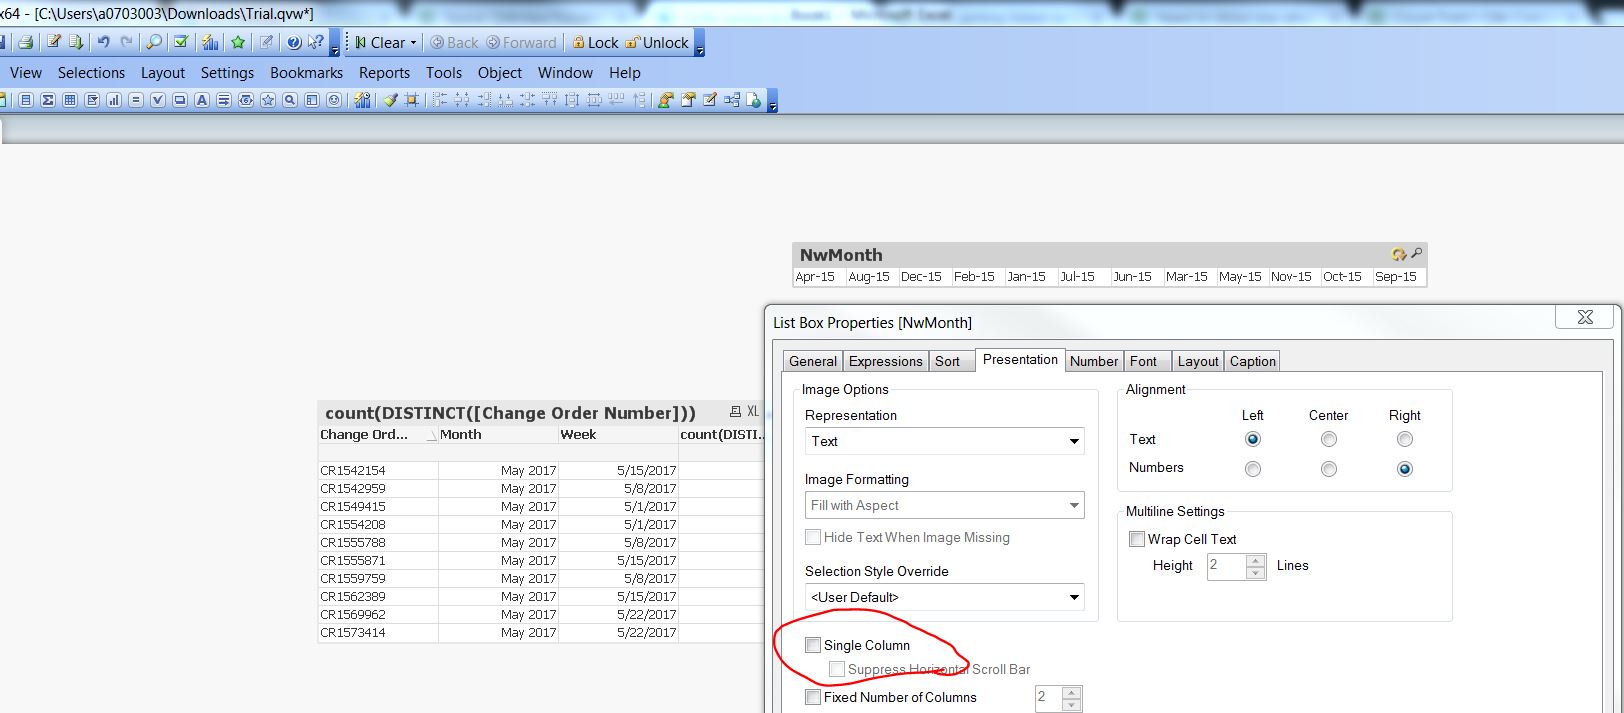Click the Reload script icon
Viewport: 1624px width, 713px height.
click(x=76, y=42)
